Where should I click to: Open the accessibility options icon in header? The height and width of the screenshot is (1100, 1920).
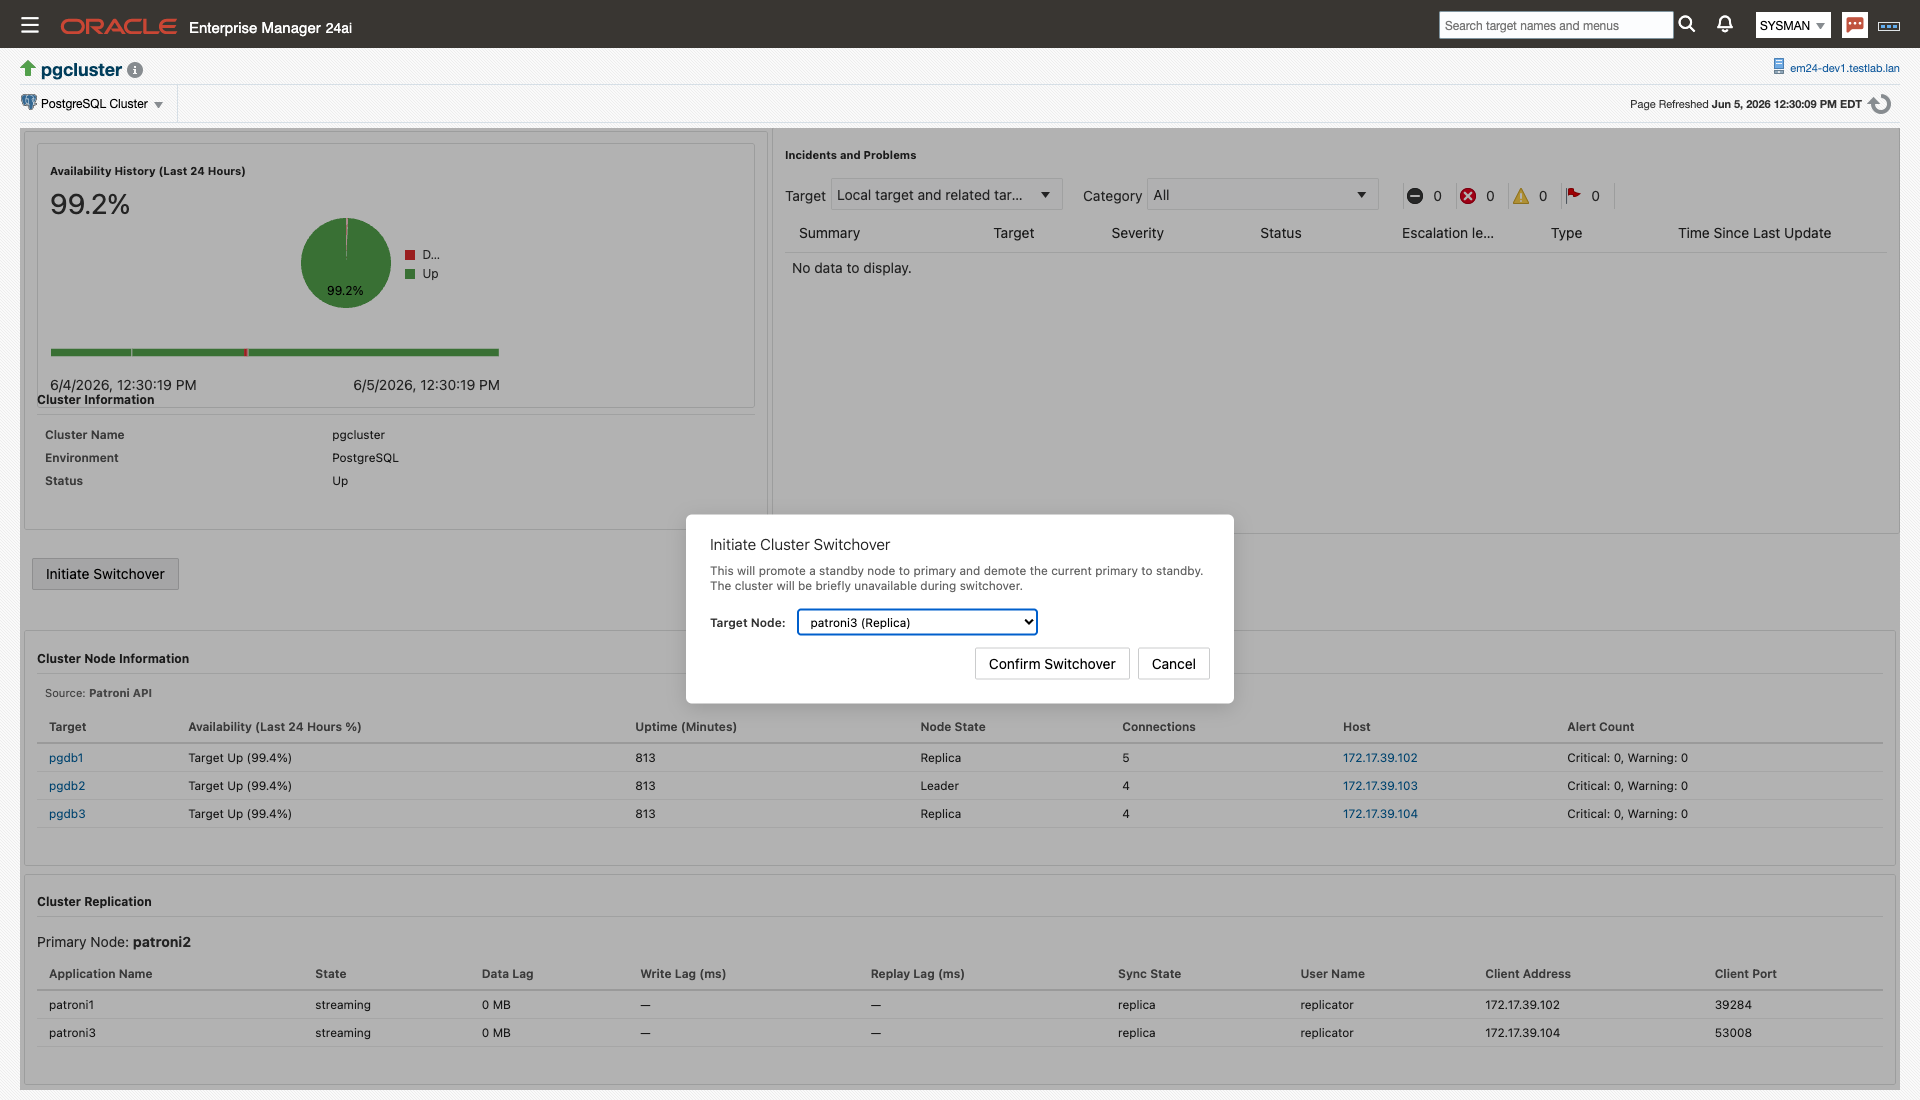(x=1889, y=26)
